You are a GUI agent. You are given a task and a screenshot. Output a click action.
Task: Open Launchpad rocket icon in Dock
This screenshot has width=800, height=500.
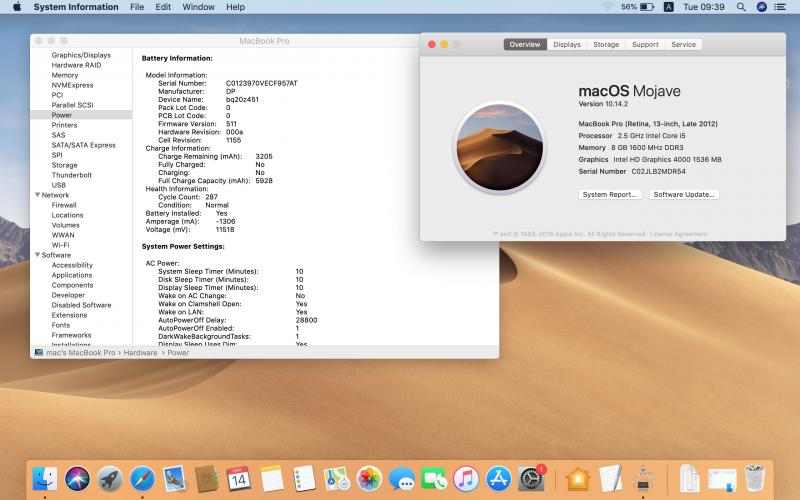[x=110, y=479]
